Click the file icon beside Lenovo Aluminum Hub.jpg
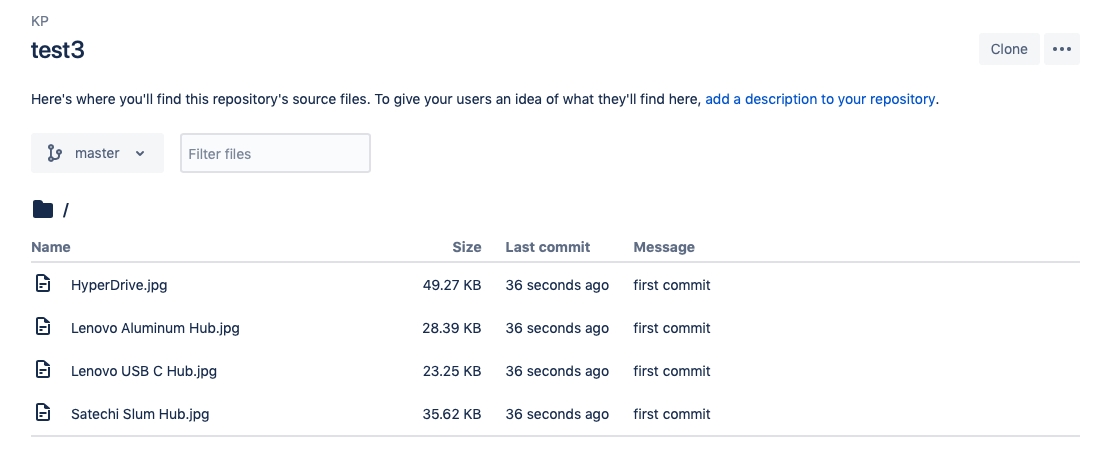Image resolution: width=1107 pixels, height=472 pixels. 43,328
